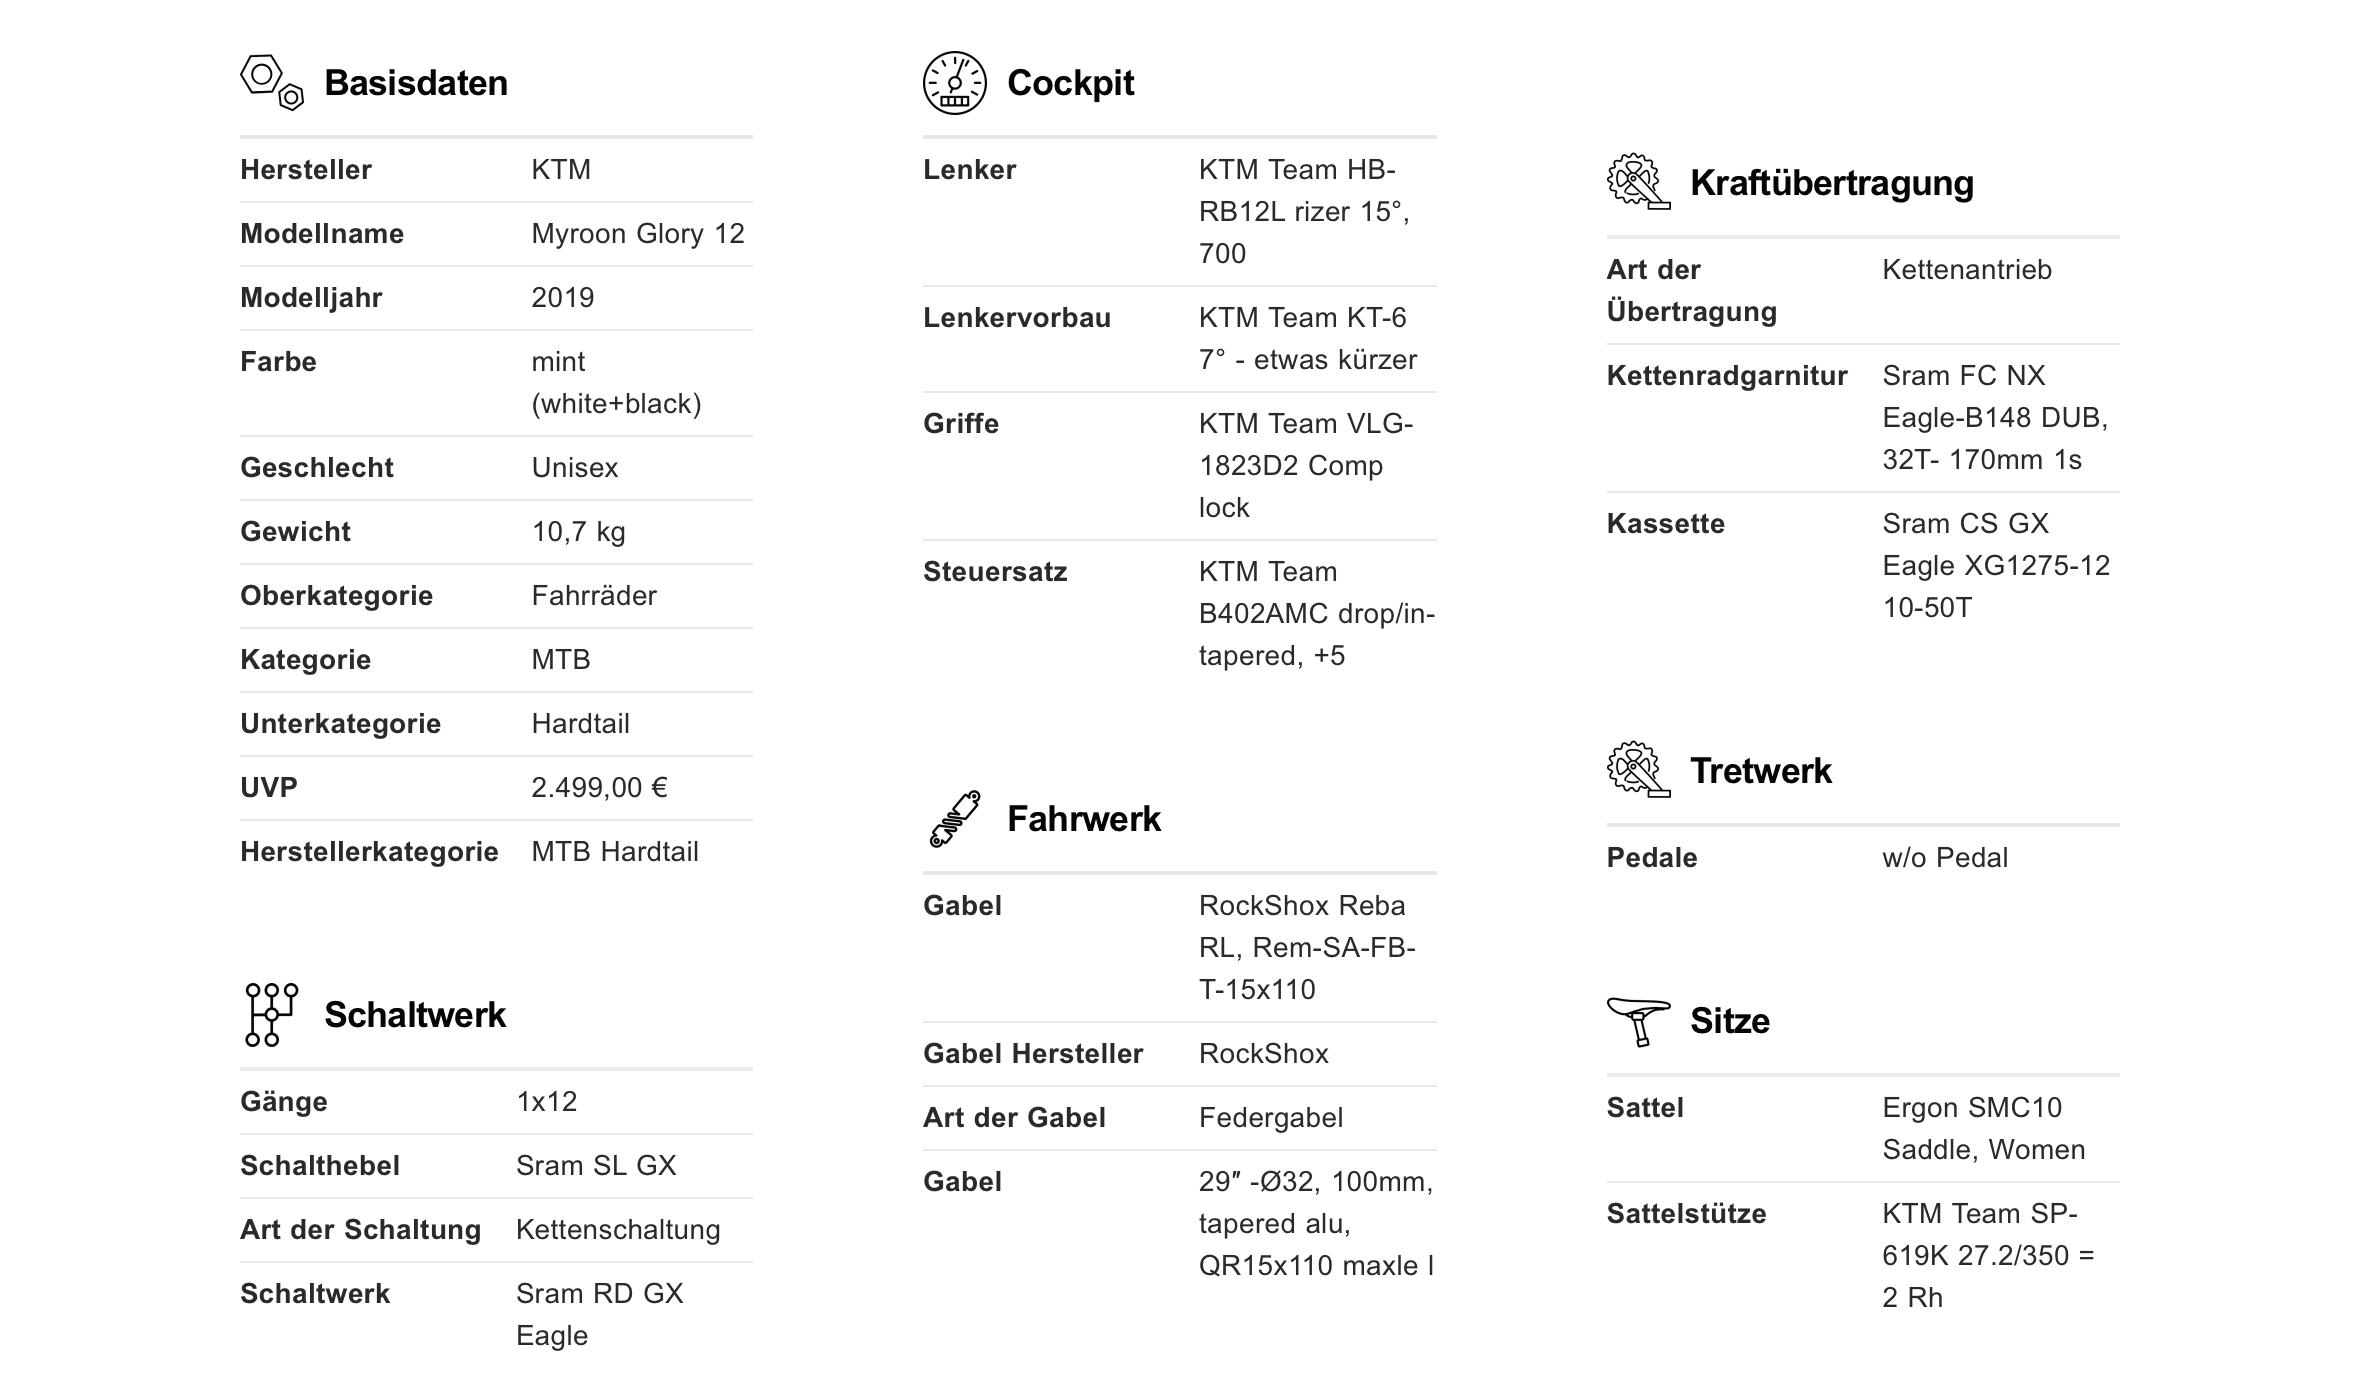Click the Kettenantrieb transmission value
The width and height of the screenshot is (2360, 1396).
[1966, 270]
